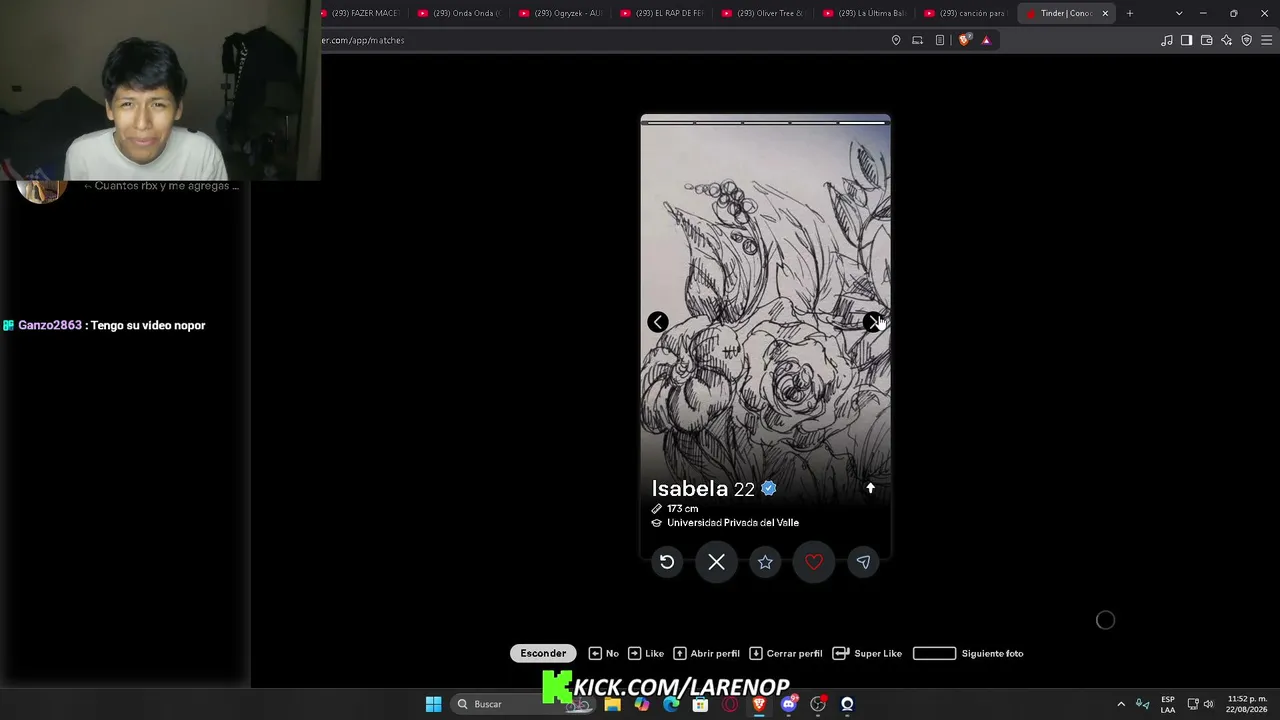
Task: Switch to the Oliver Tree YouTube tab
Action: point(763,13)
